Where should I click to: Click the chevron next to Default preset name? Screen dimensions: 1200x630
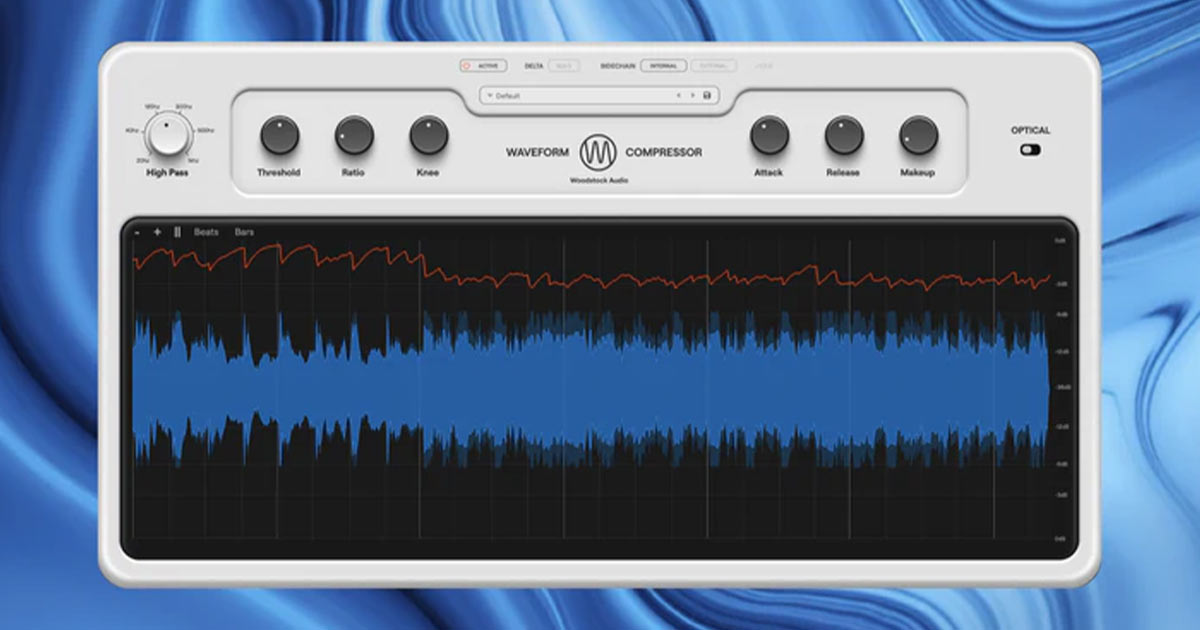(491, 96)
